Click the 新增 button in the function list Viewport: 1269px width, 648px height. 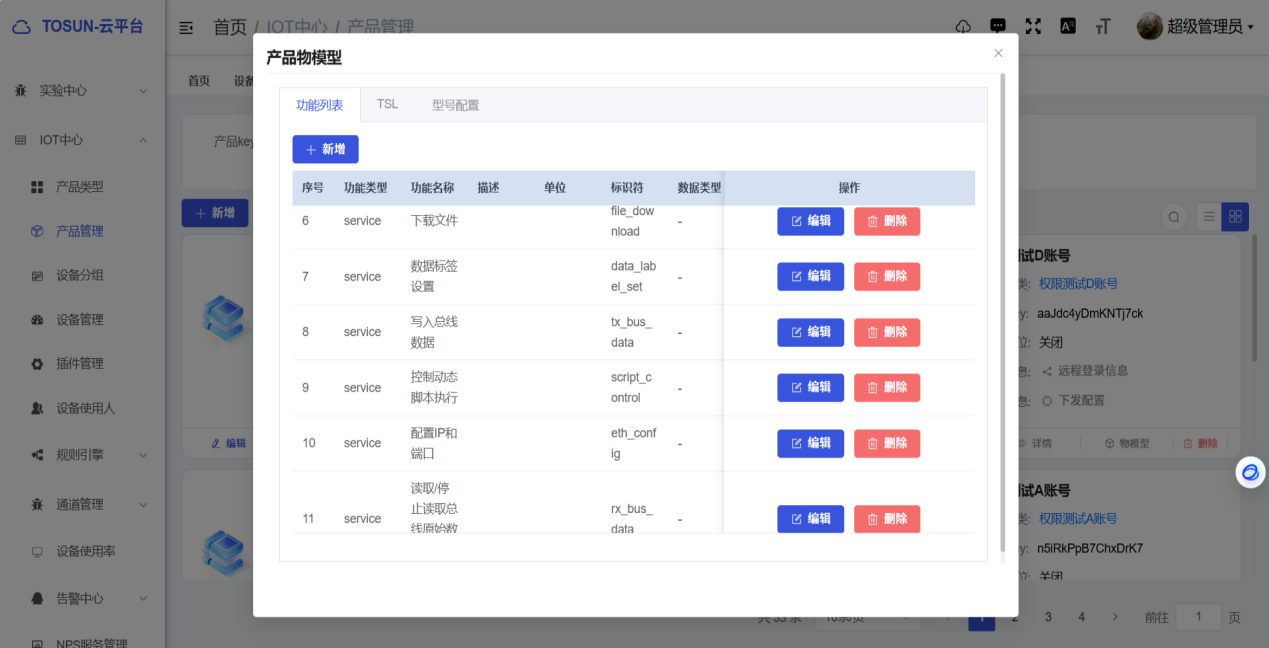325,148
